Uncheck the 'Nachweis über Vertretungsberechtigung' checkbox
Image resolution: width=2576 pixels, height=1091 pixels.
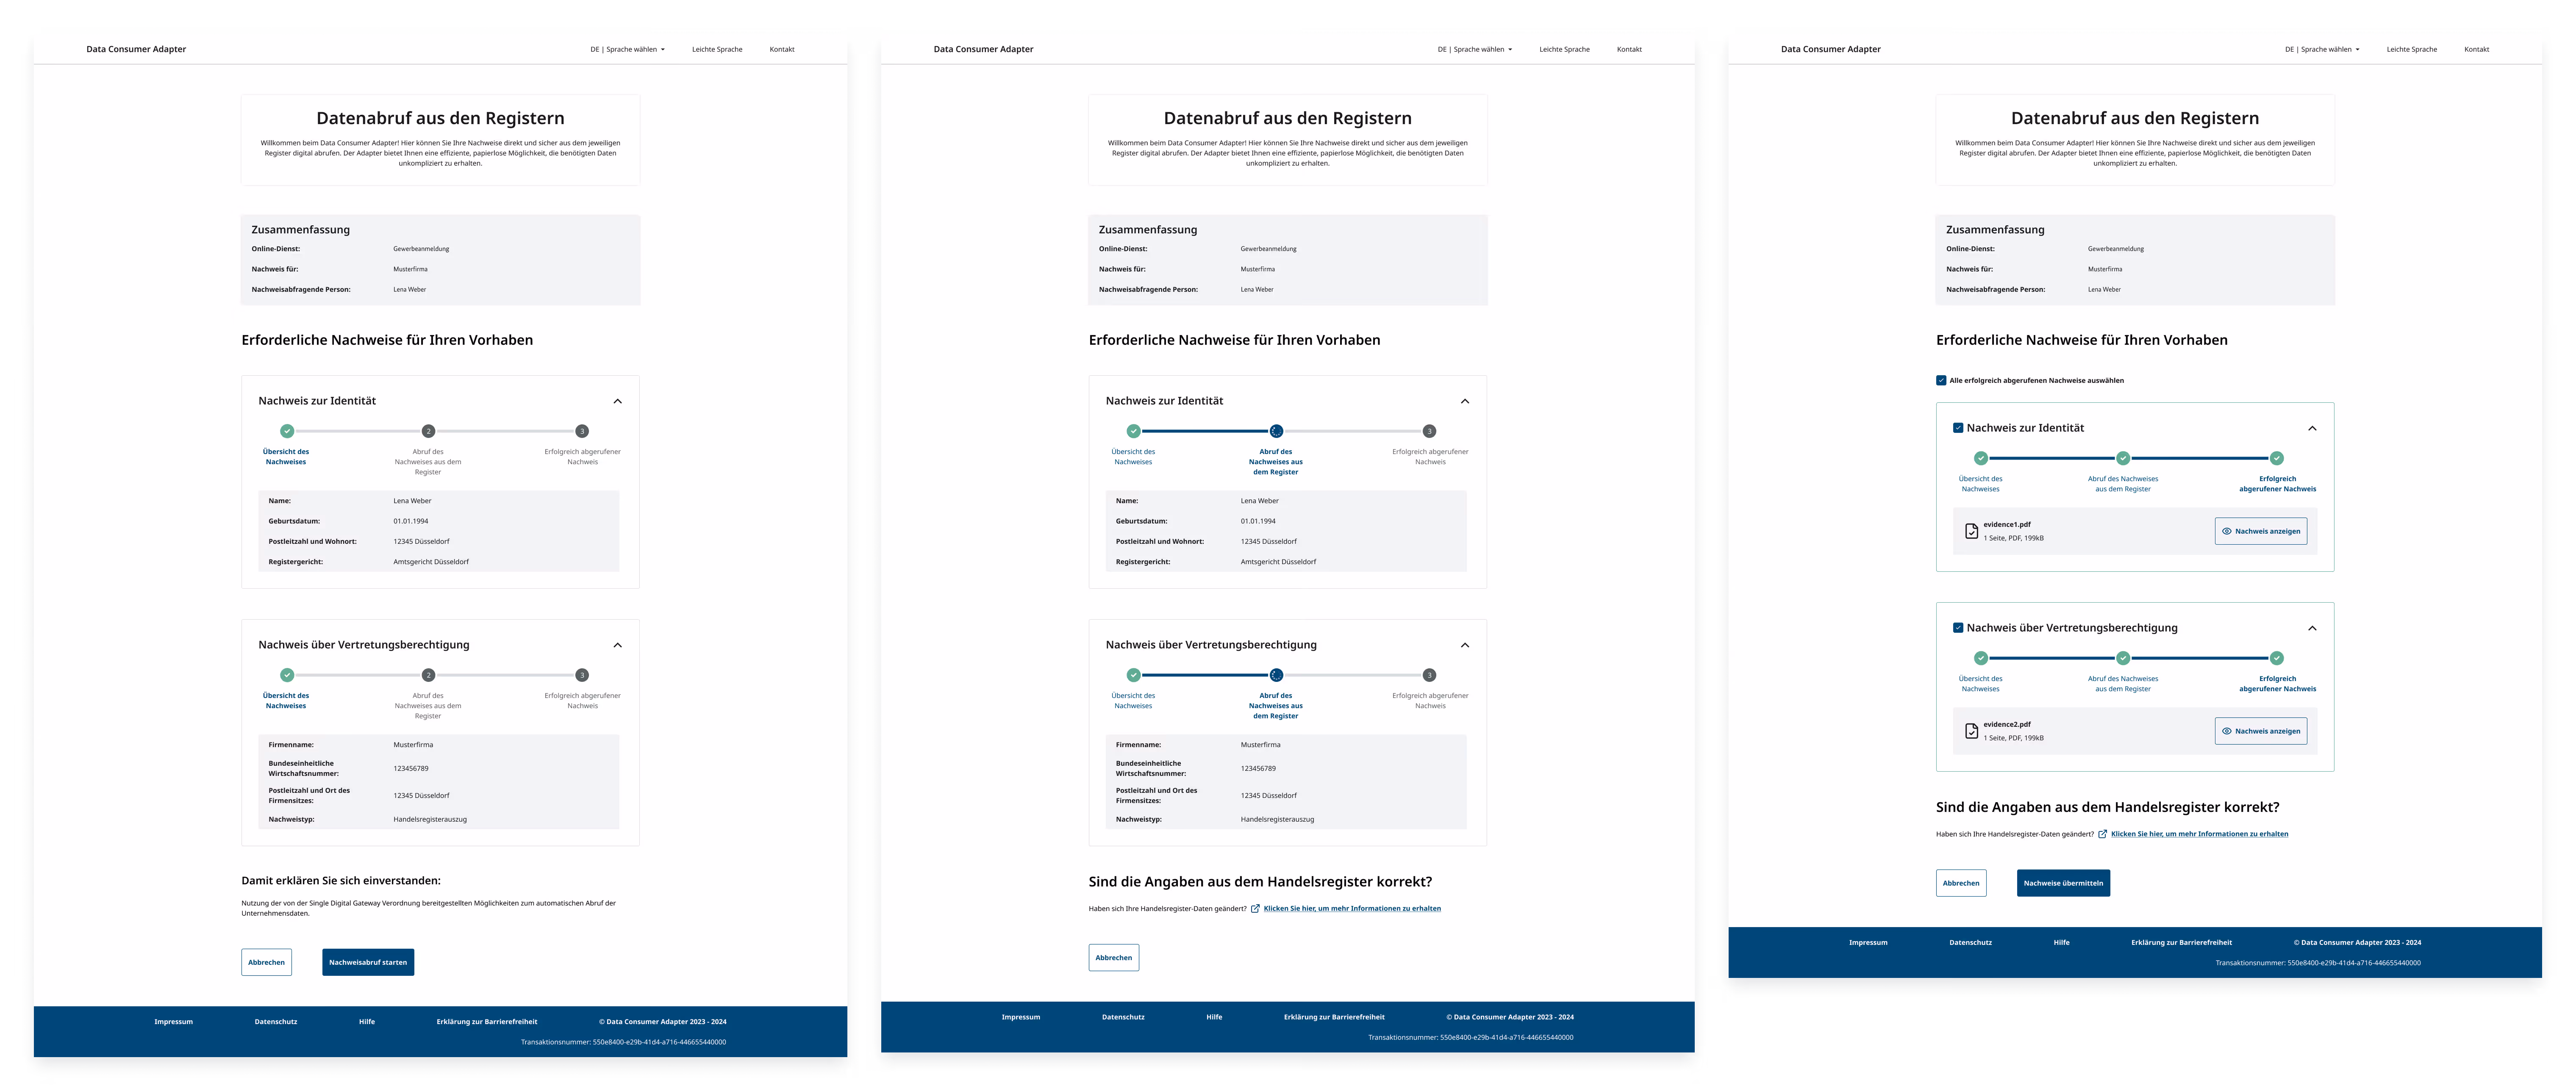(x=1958, y=628)
